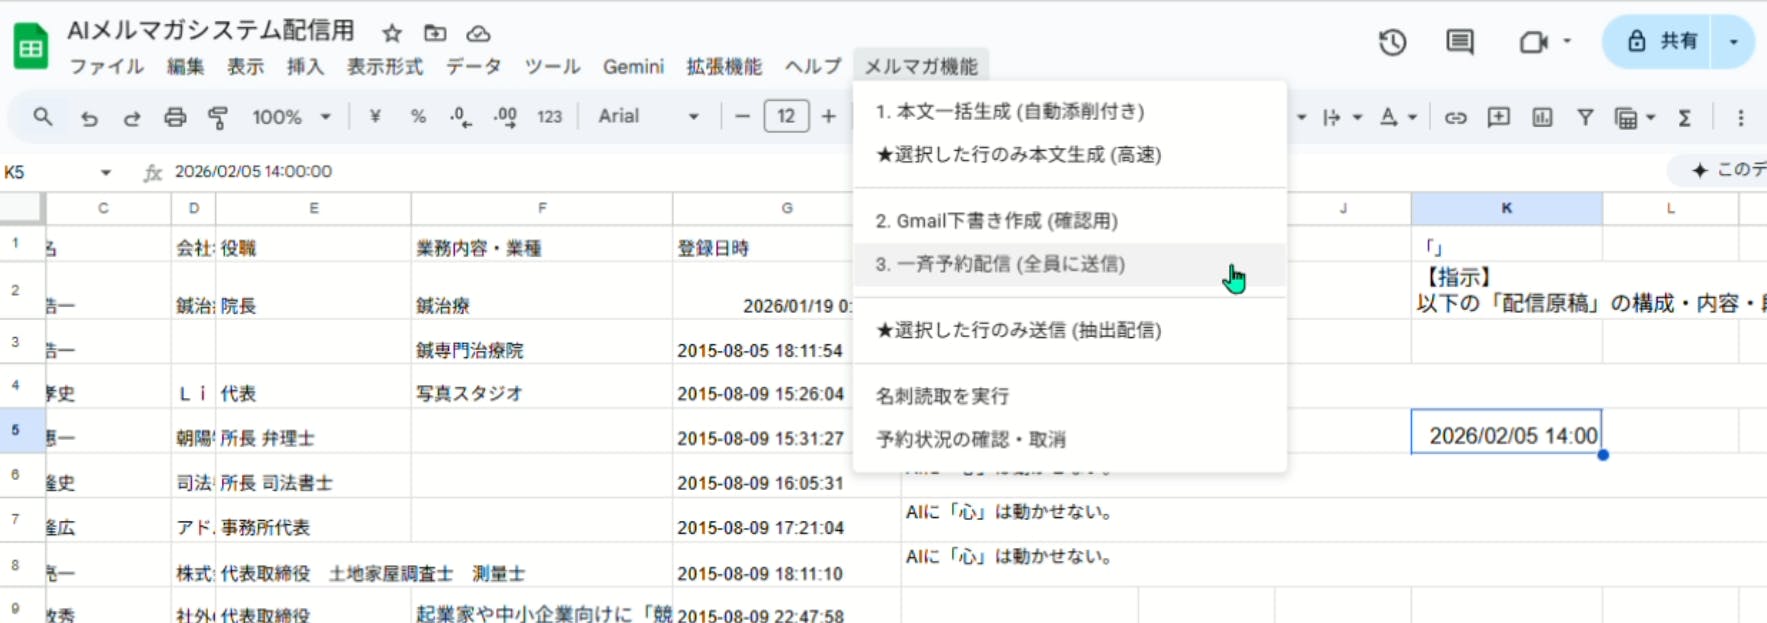Star this spreadsheet document

coord(392,33)
